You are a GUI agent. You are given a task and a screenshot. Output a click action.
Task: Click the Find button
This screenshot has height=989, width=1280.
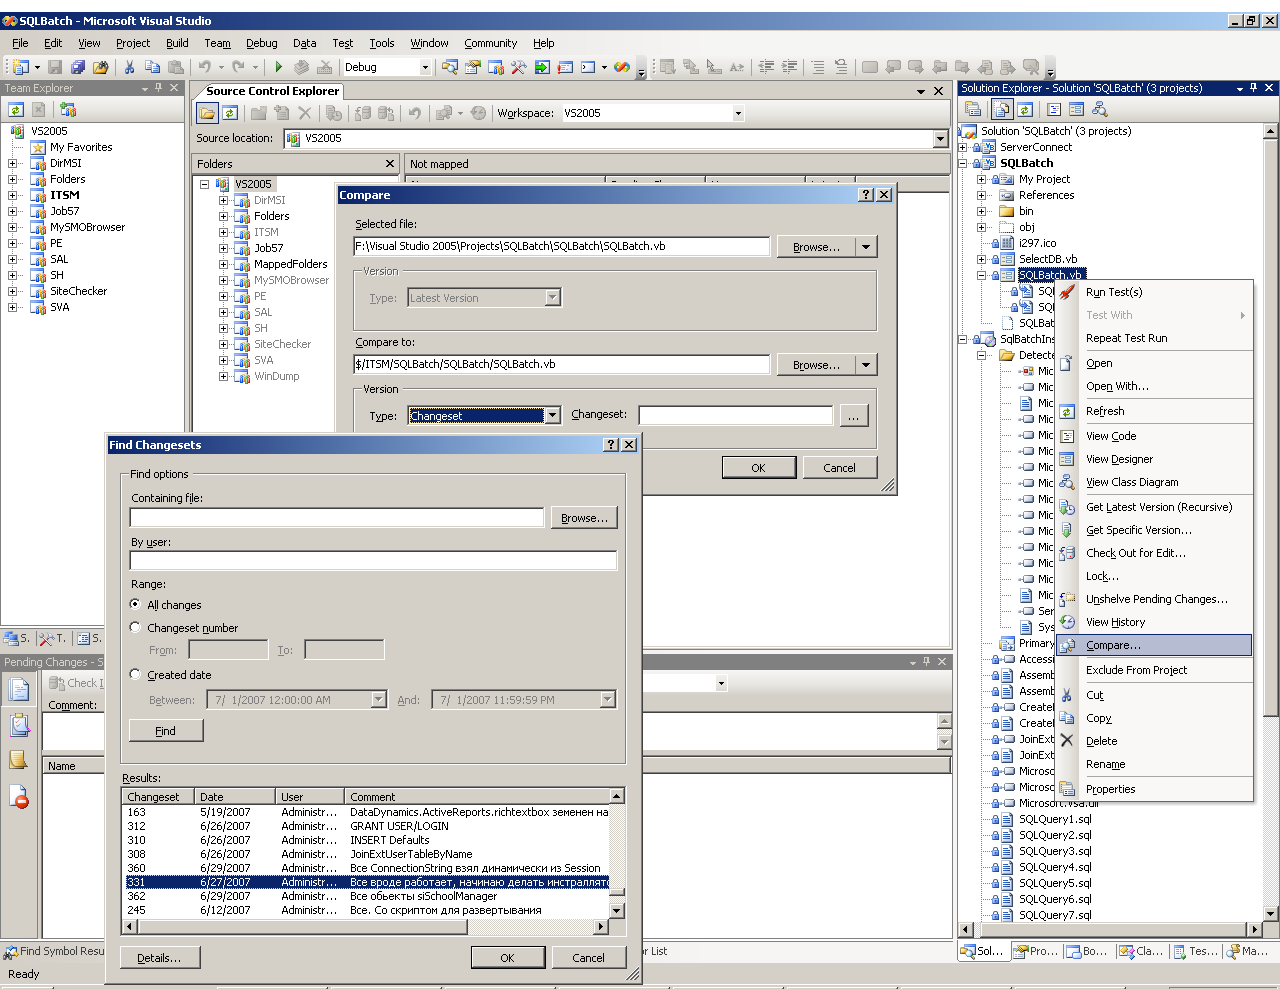coord(166,731)
